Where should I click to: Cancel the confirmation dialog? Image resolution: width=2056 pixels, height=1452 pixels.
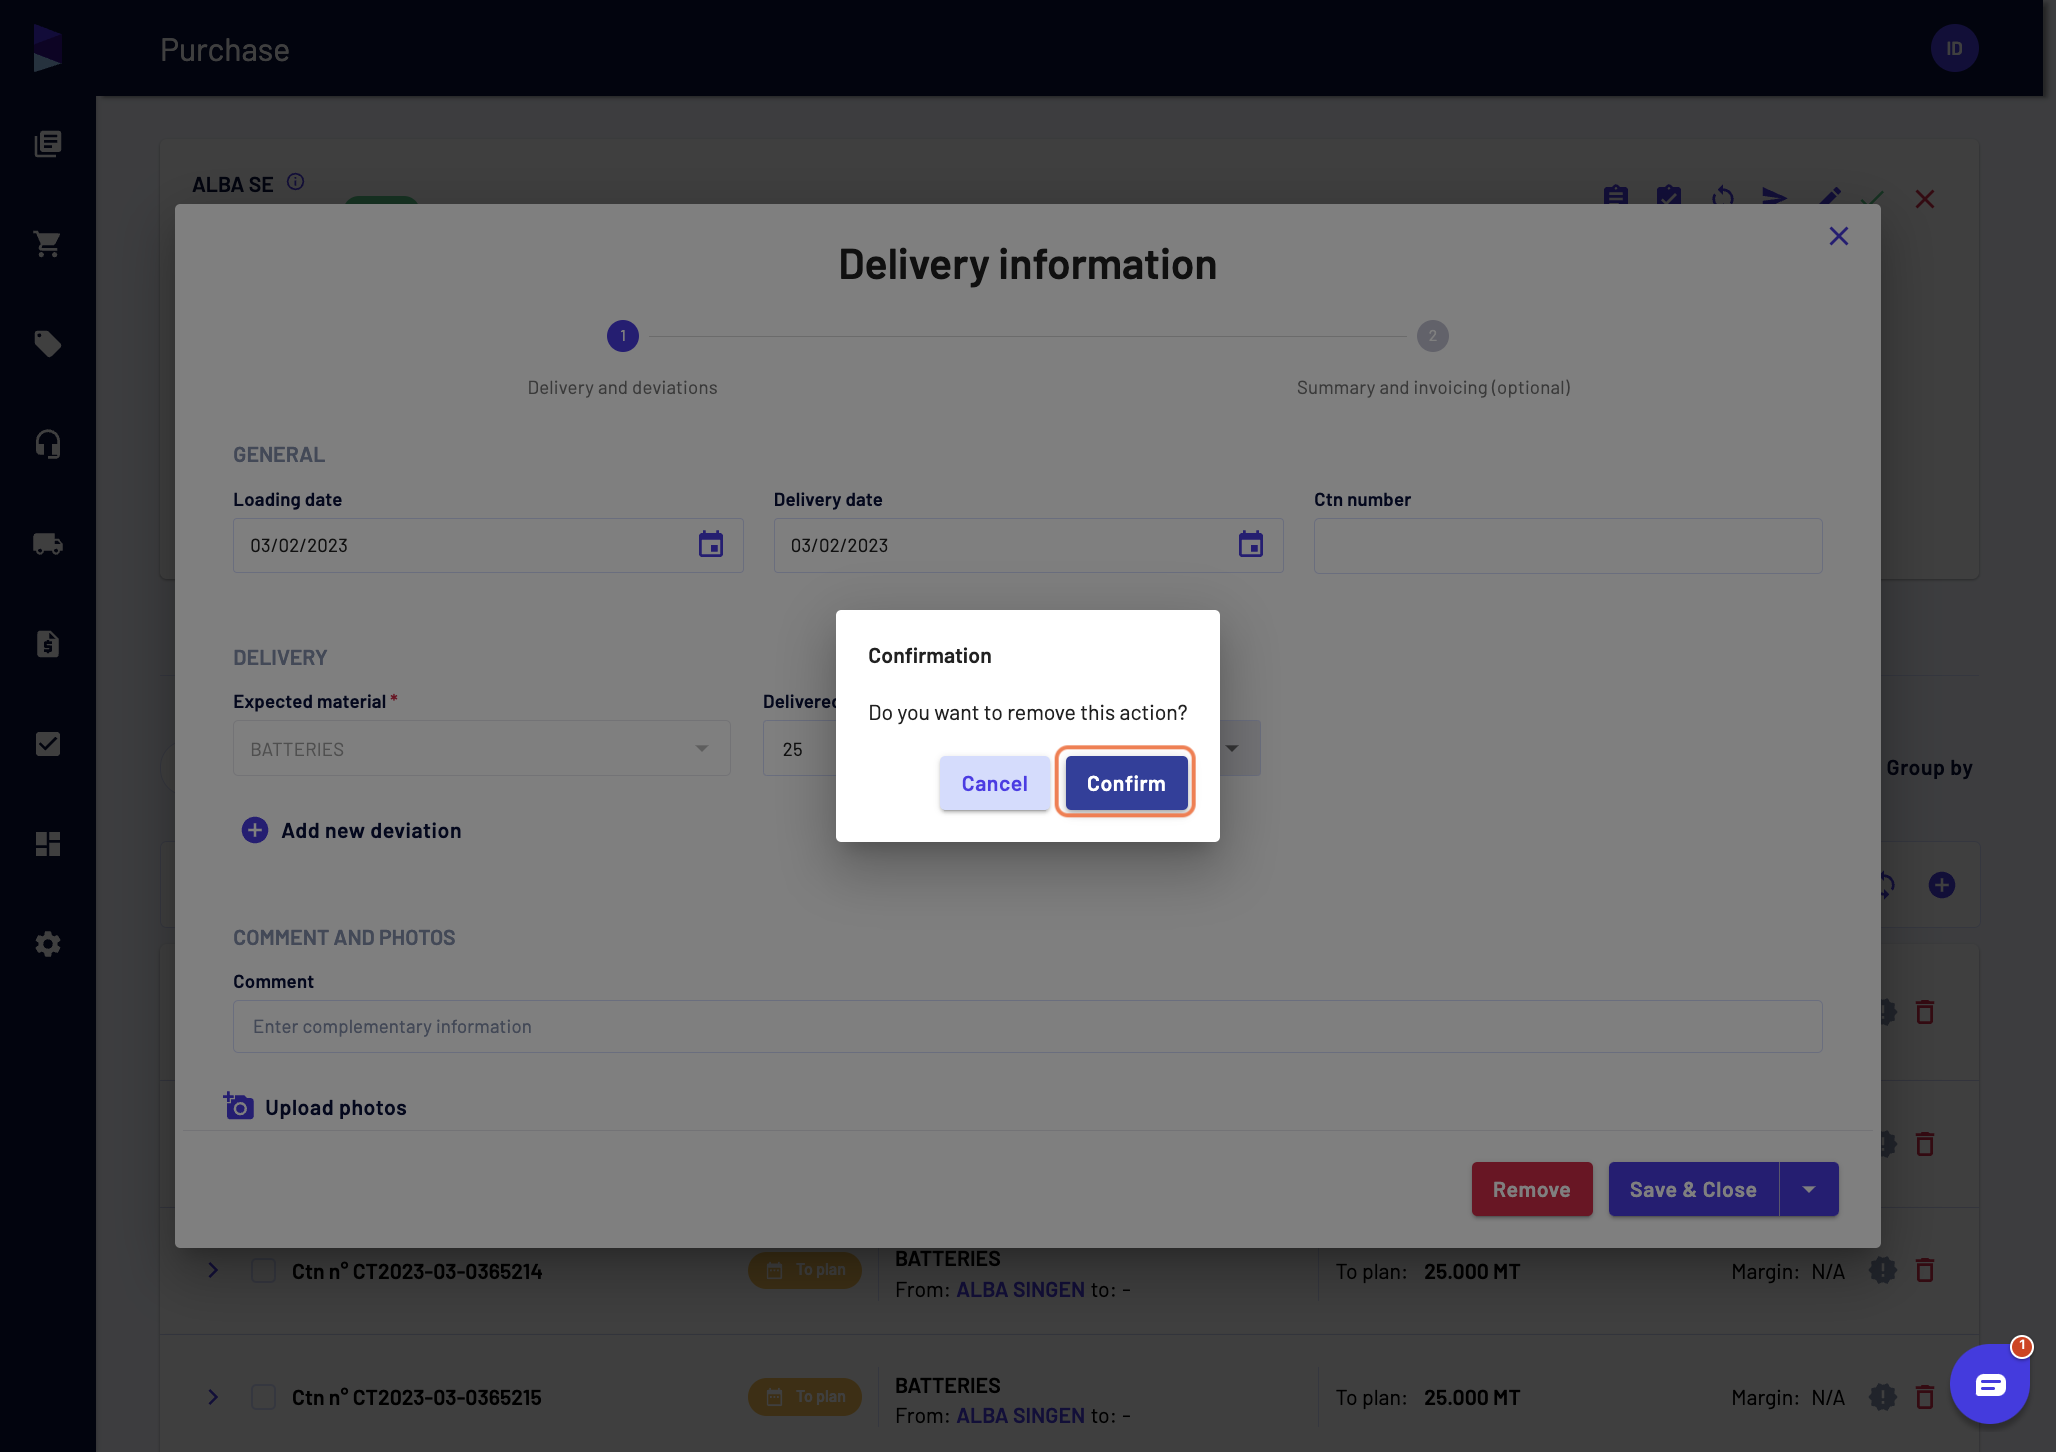pyautogui.click(x=994, y=783)
